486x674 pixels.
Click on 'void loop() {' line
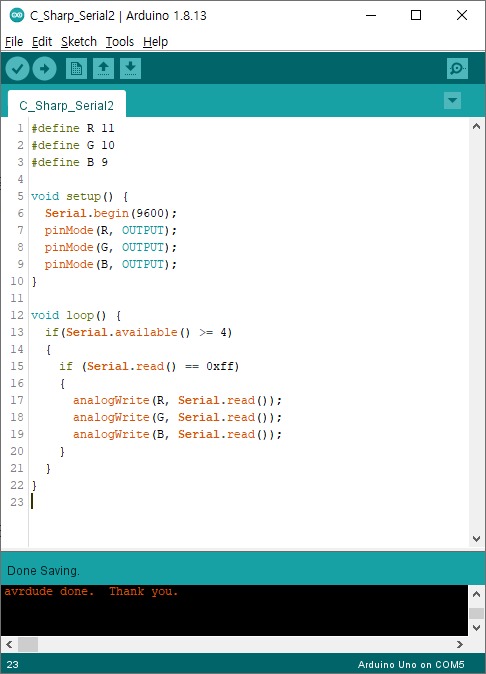(x=76, y=316)
